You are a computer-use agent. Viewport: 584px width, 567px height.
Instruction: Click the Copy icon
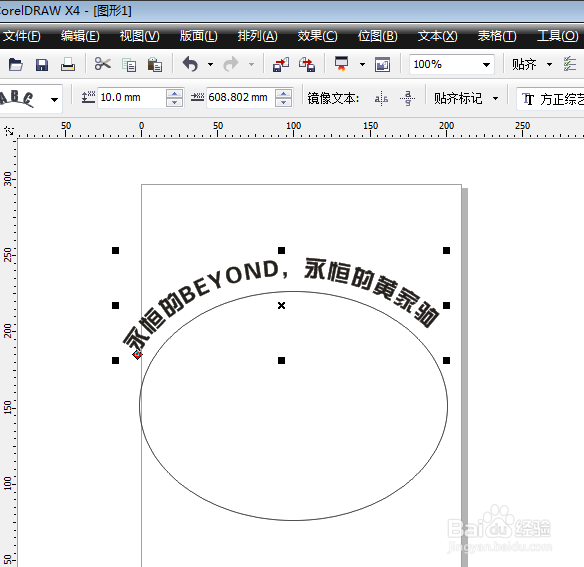pyautogui.click(x=129, y=65)
